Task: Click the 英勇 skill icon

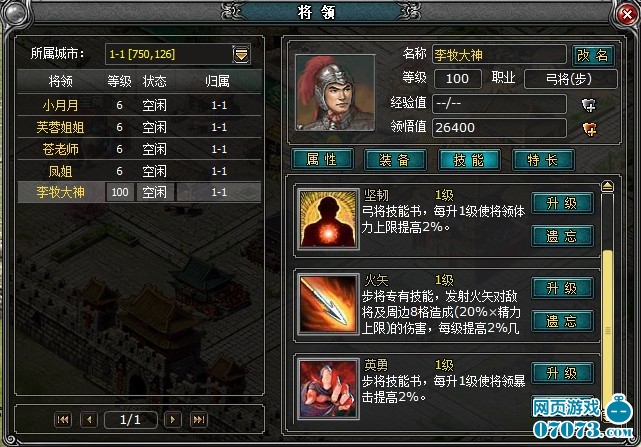Action: [x=328, y=389]
